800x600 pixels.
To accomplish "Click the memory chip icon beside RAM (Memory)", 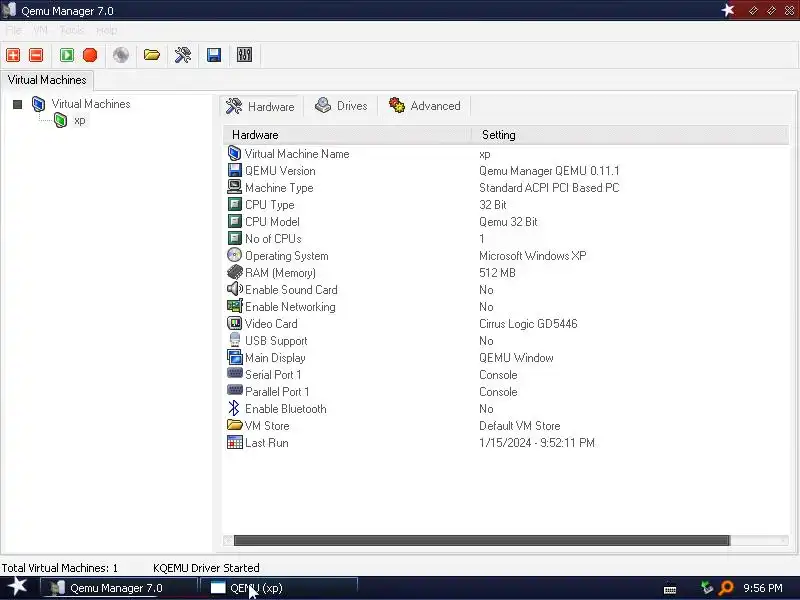I will tap(234, 272).
